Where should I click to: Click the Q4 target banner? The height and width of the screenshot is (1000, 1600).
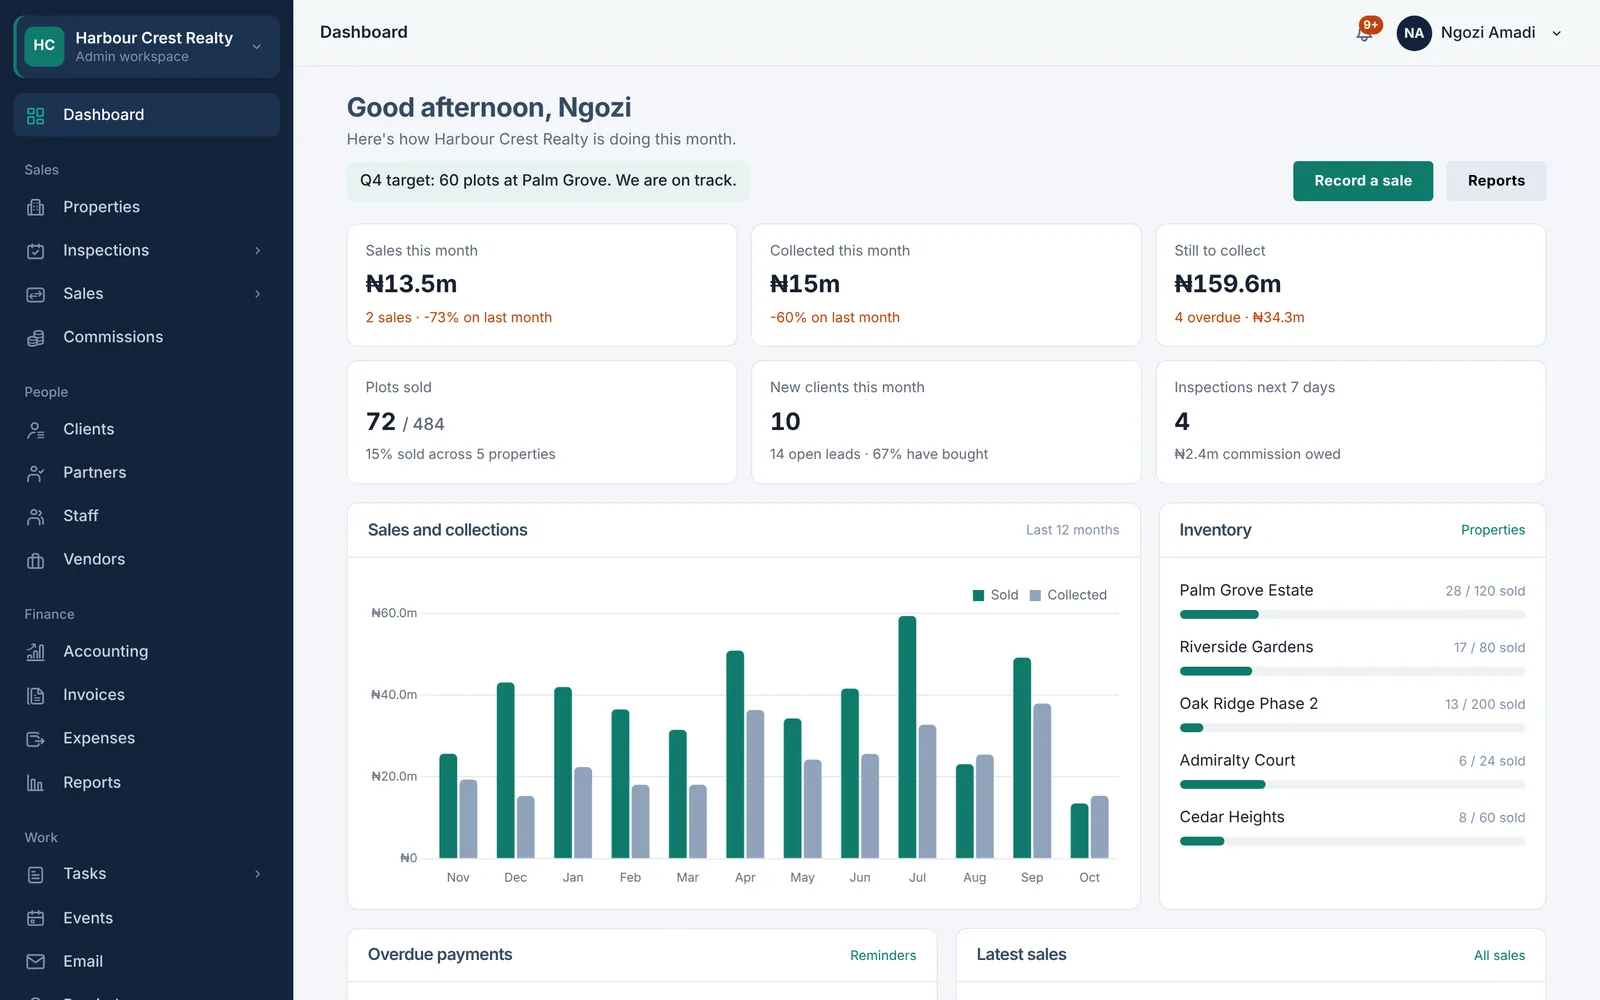pos(548,181)
